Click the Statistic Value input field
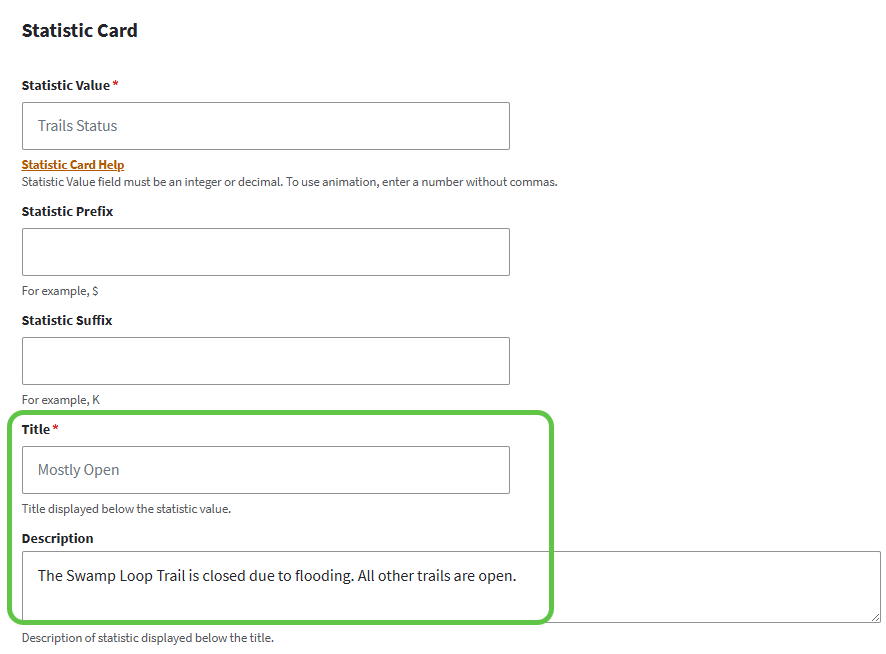886x654 pixels. click(266, 126)
